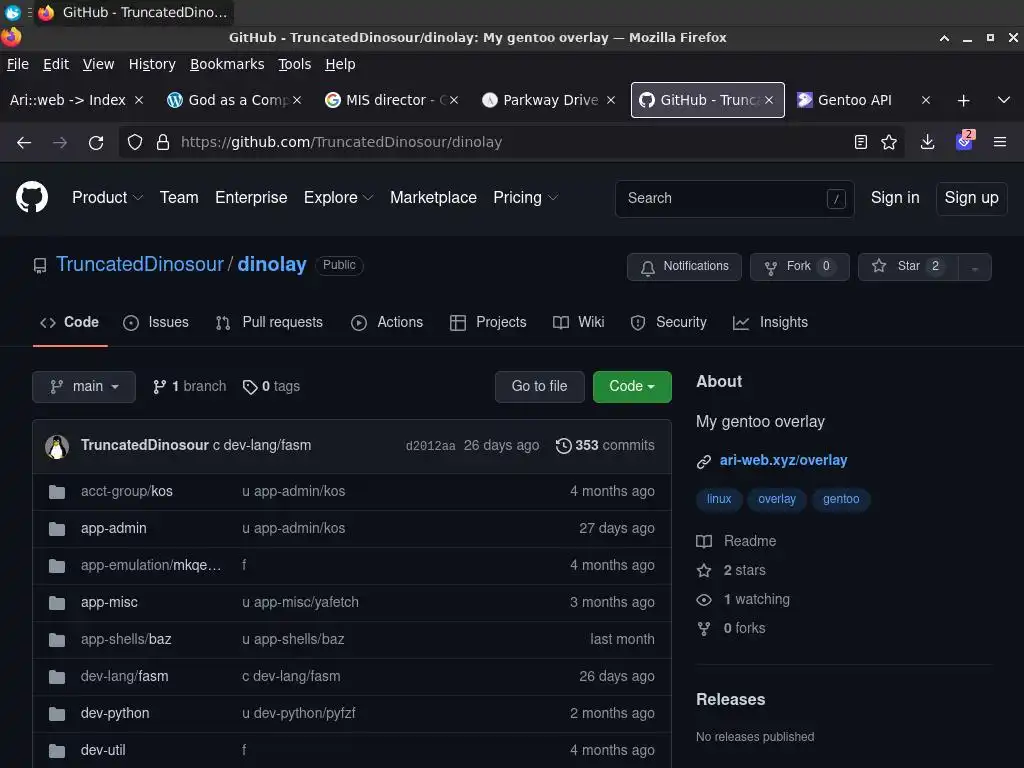
Task: Open the Projects tab
Action: [488, 323]
